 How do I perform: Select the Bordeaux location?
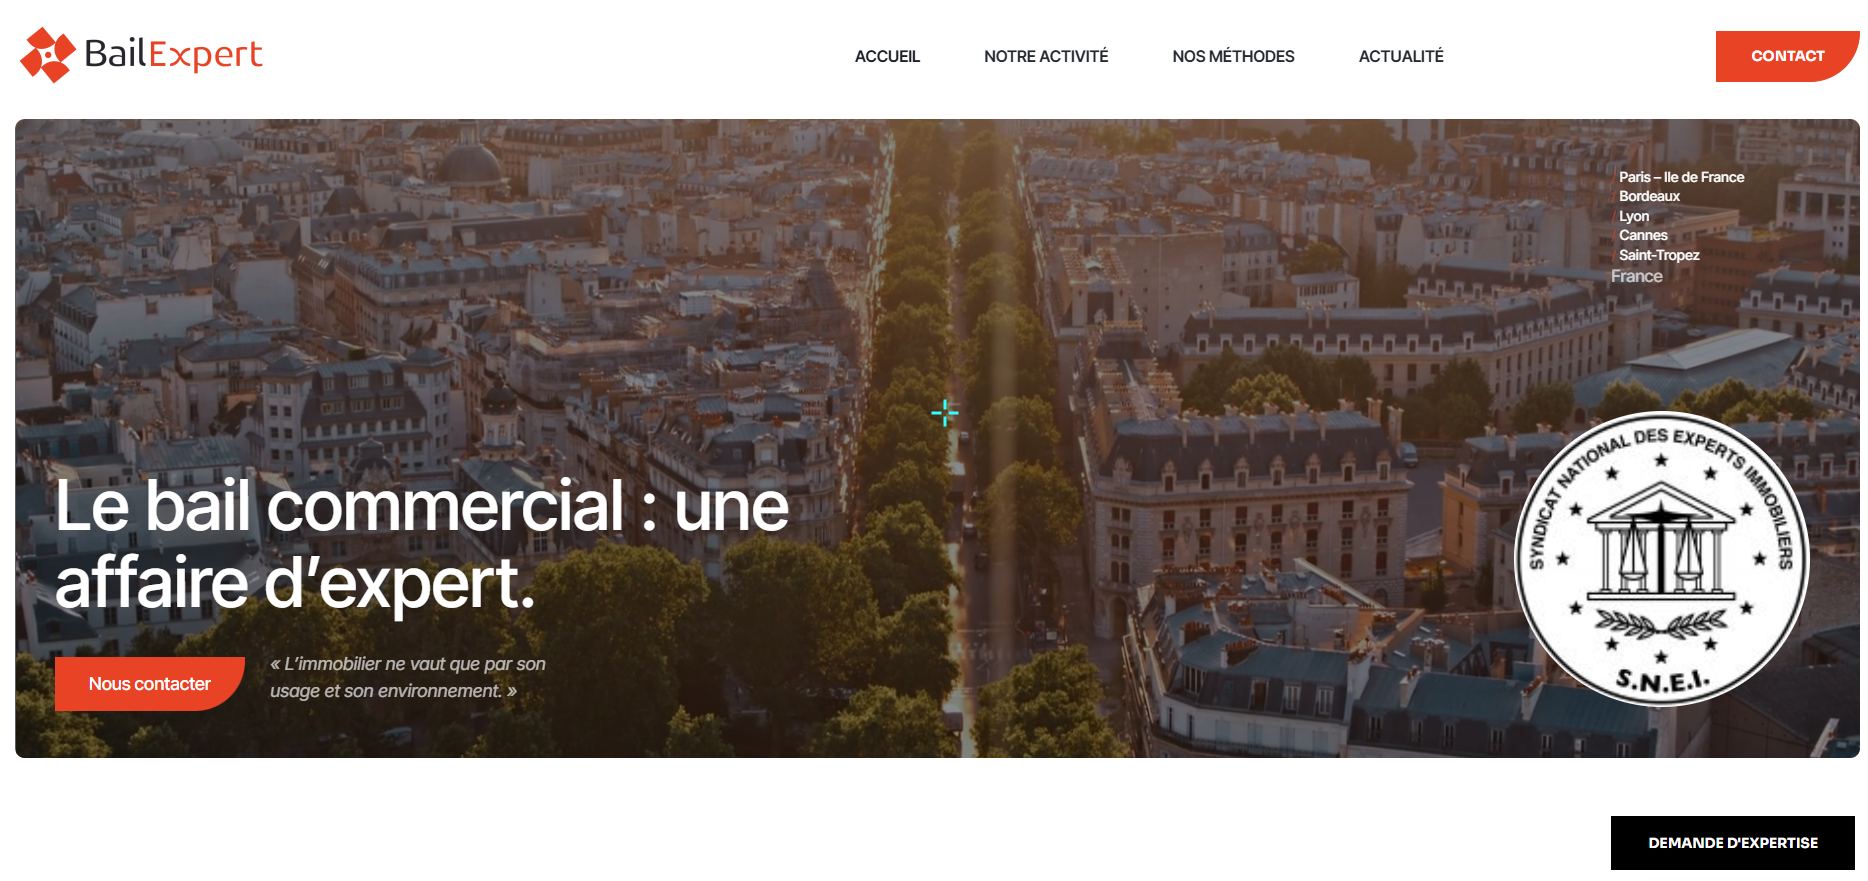click(x=1649, y=196)
